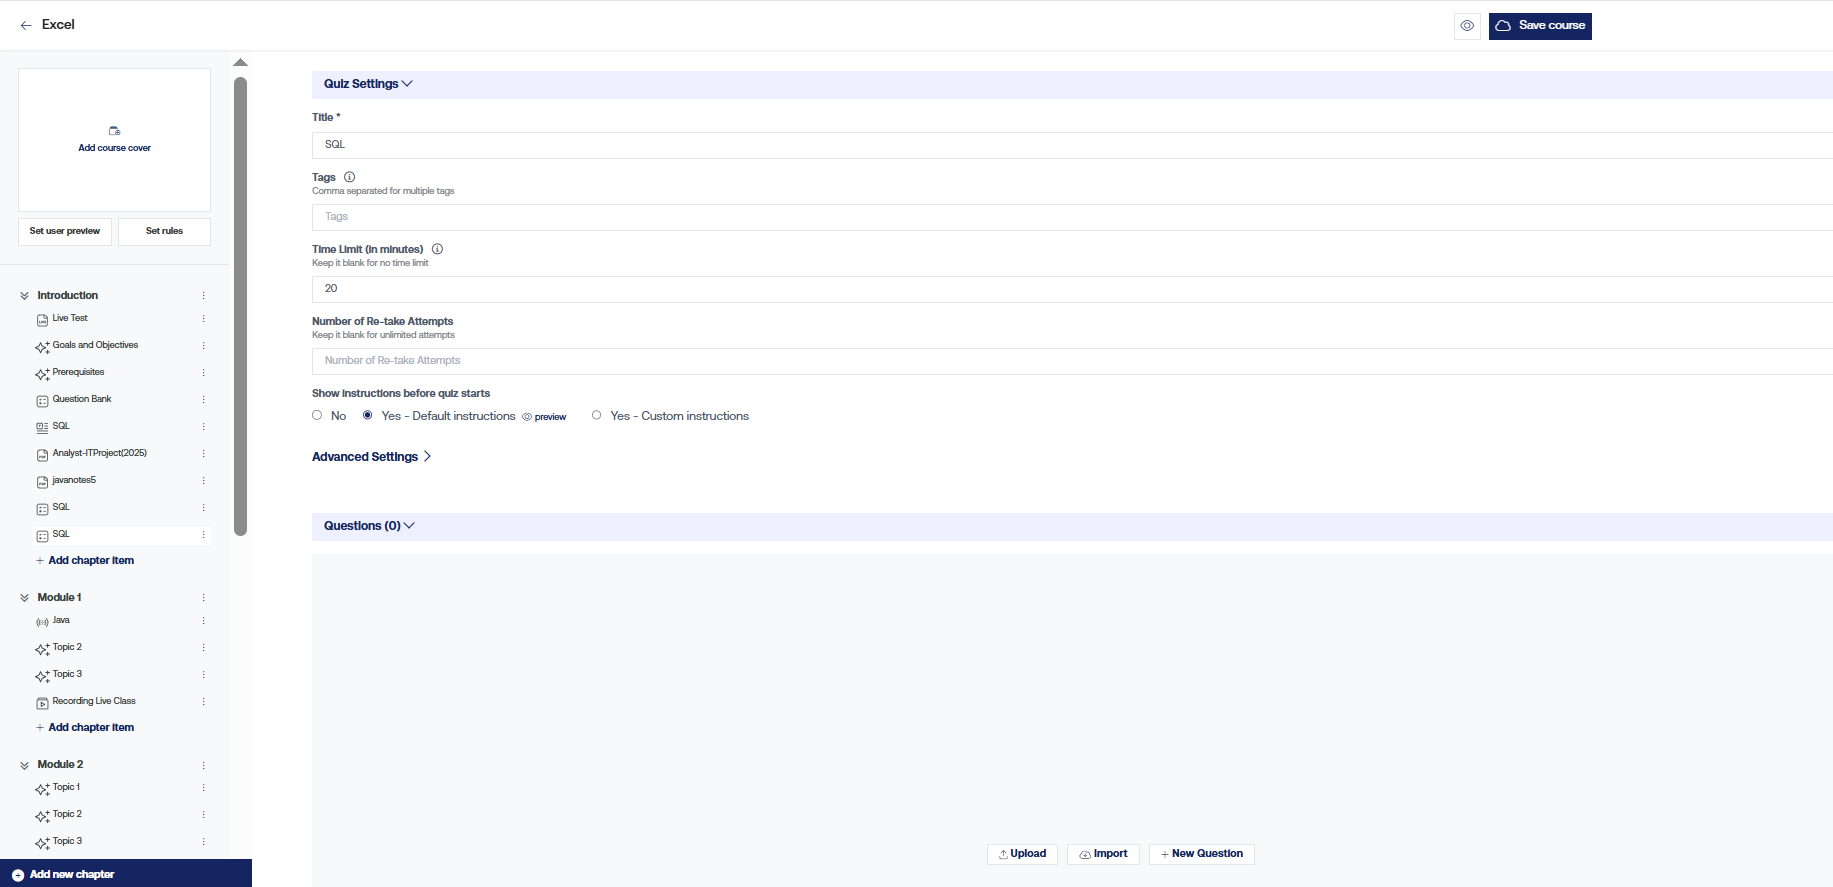Click the Time Limit info icon
The width and height of the screenshot is (1833, 887).
coord(437,249)
